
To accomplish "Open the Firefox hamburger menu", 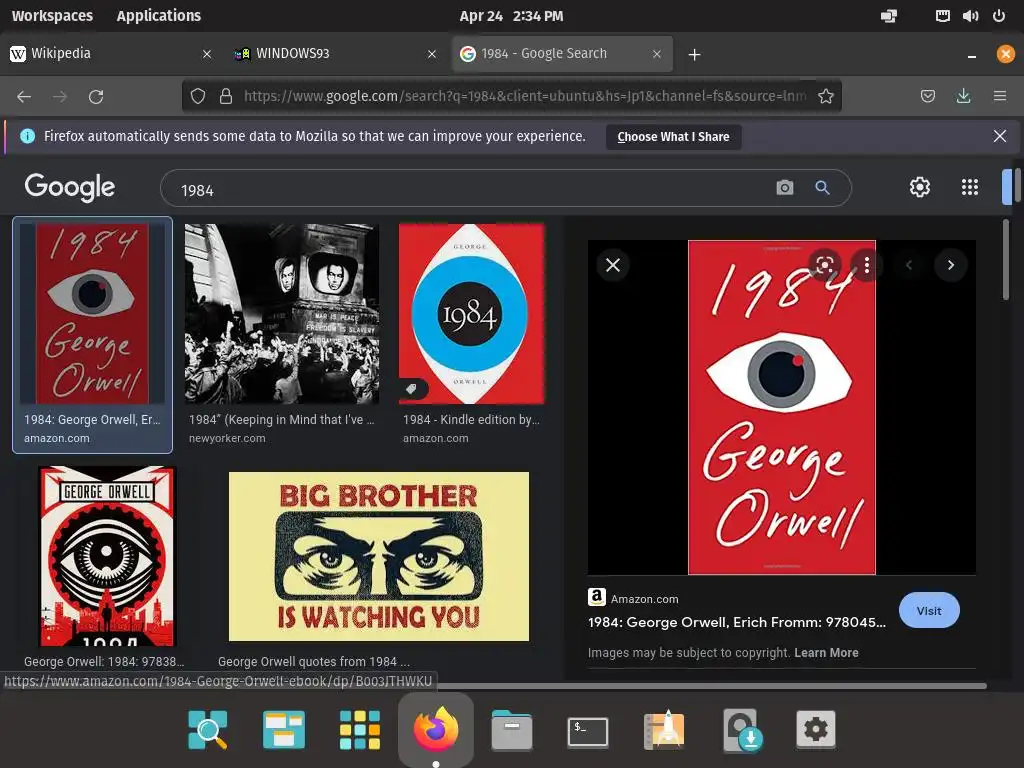I will click(x=1000, y=97).
